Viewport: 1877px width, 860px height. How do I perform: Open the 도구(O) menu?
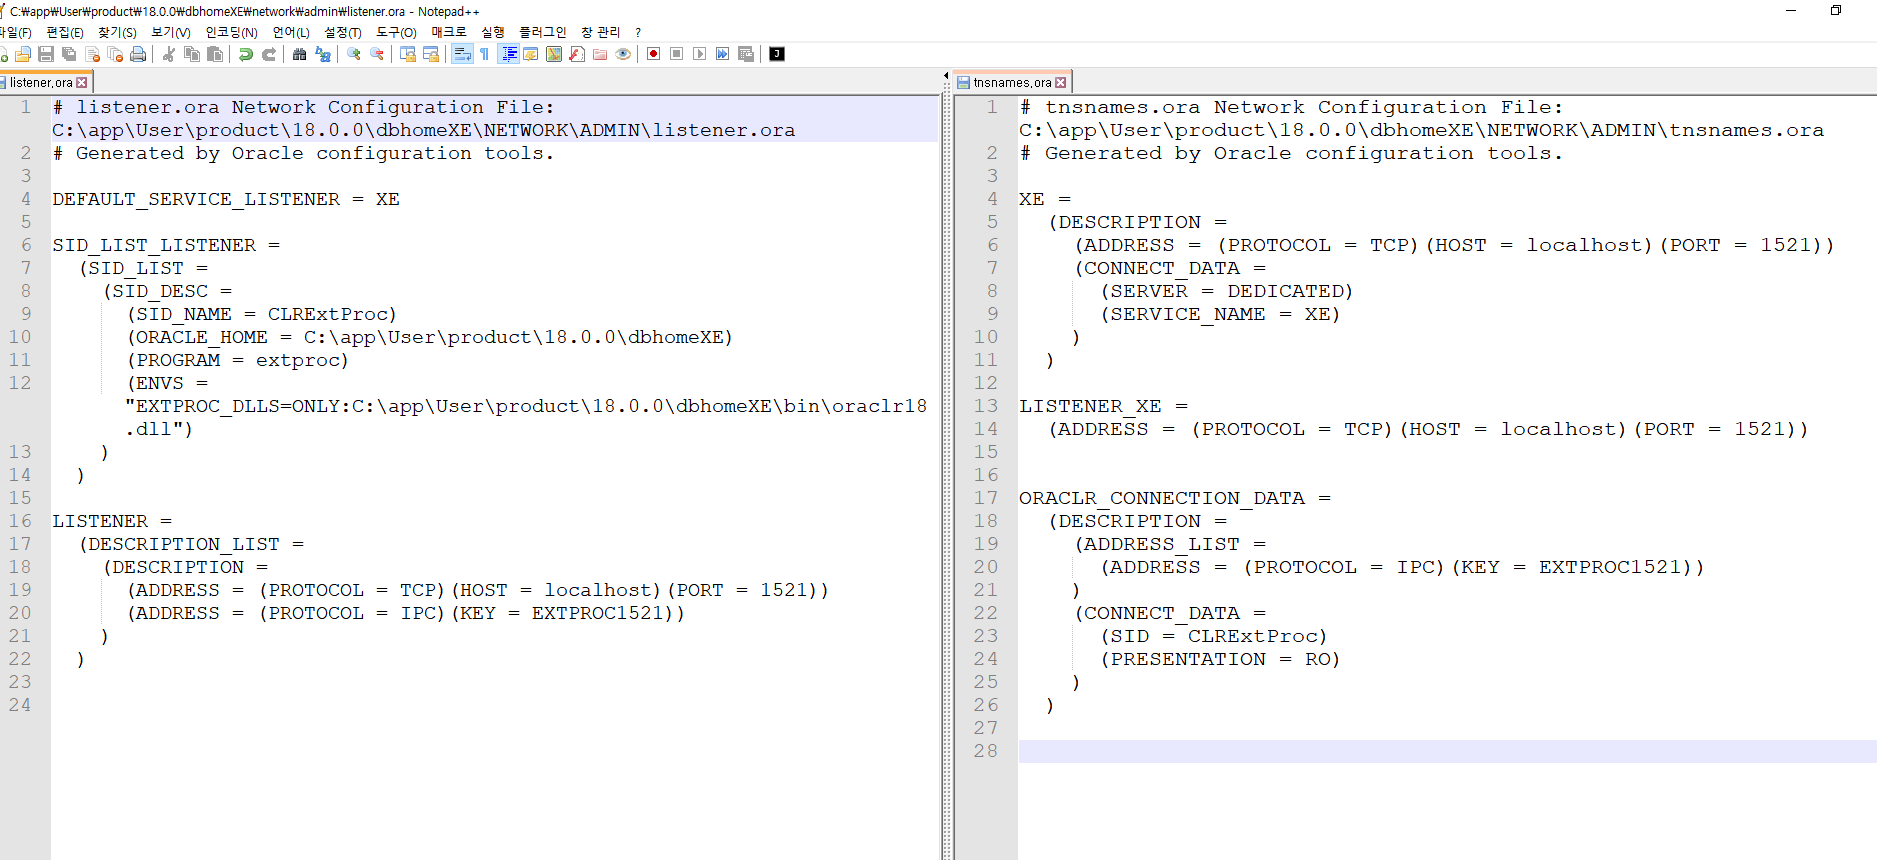point(396,33)
